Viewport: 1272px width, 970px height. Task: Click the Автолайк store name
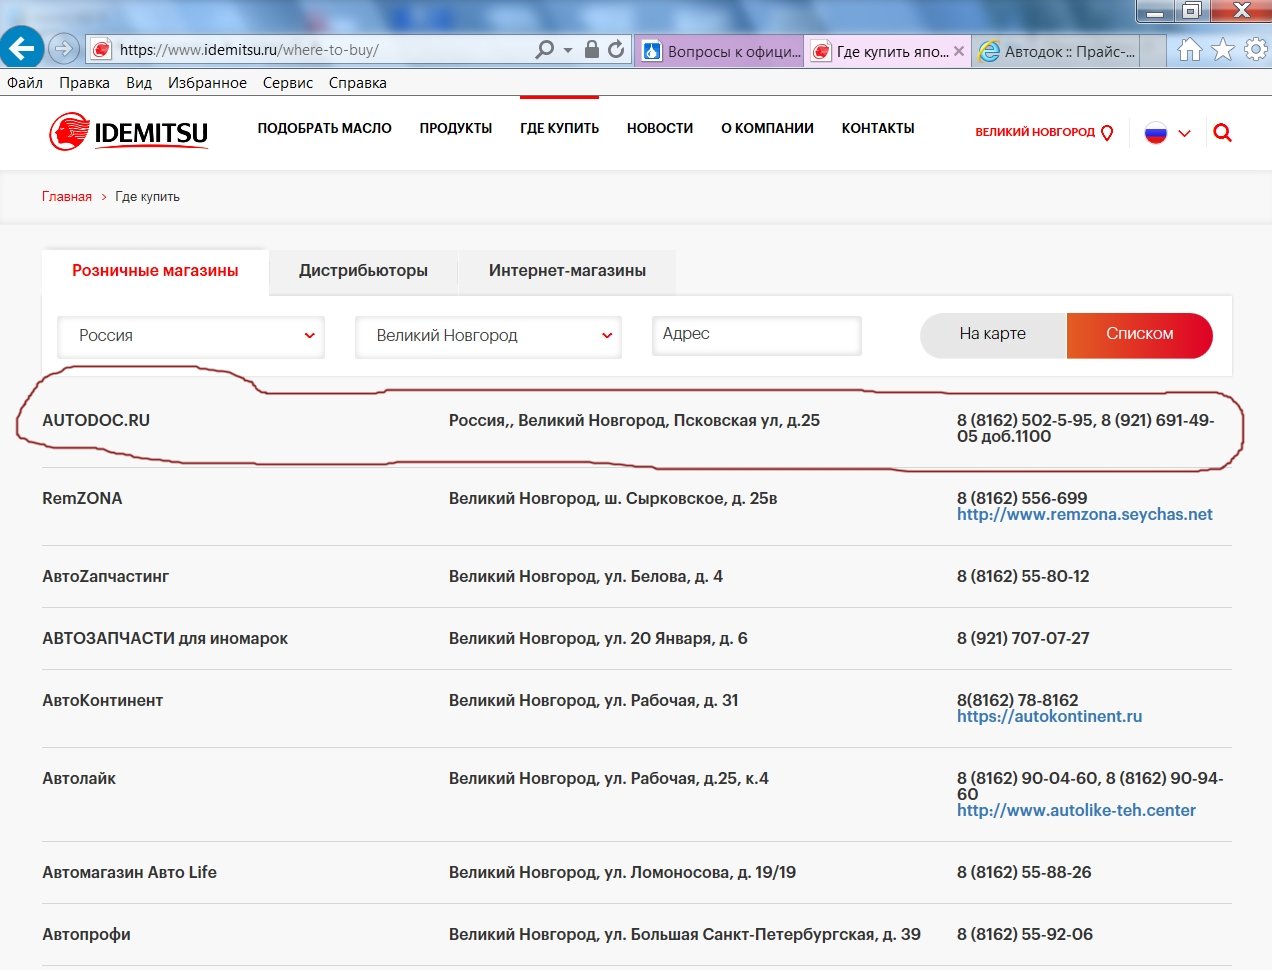coord(79,778)
